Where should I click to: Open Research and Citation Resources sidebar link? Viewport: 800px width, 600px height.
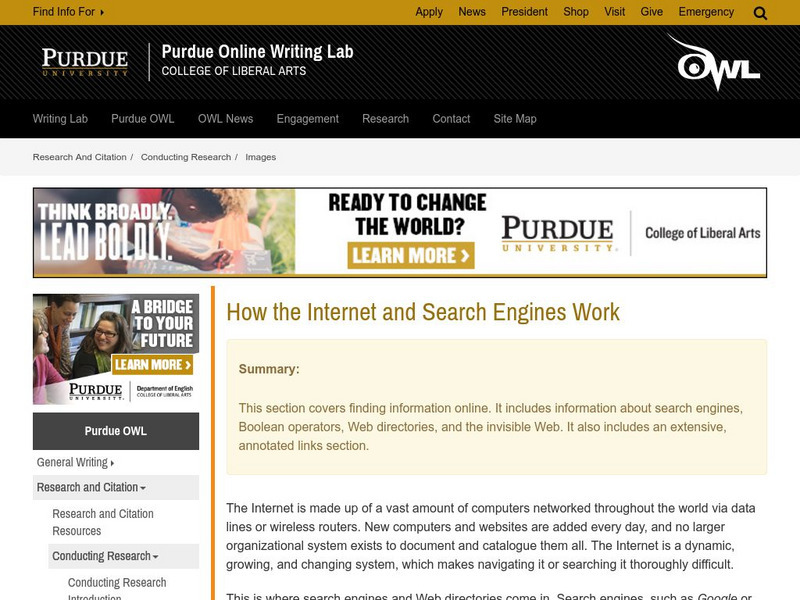pyautogui.click(x=103, y=522)
